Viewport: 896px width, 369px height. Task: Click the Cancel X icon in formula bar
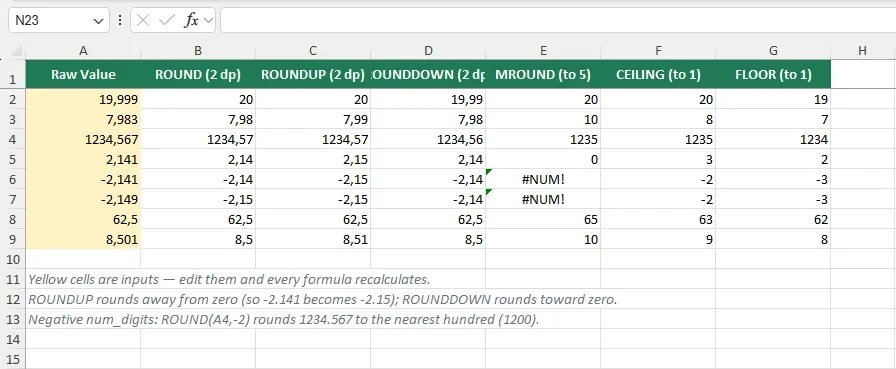[x=143, y=21]
